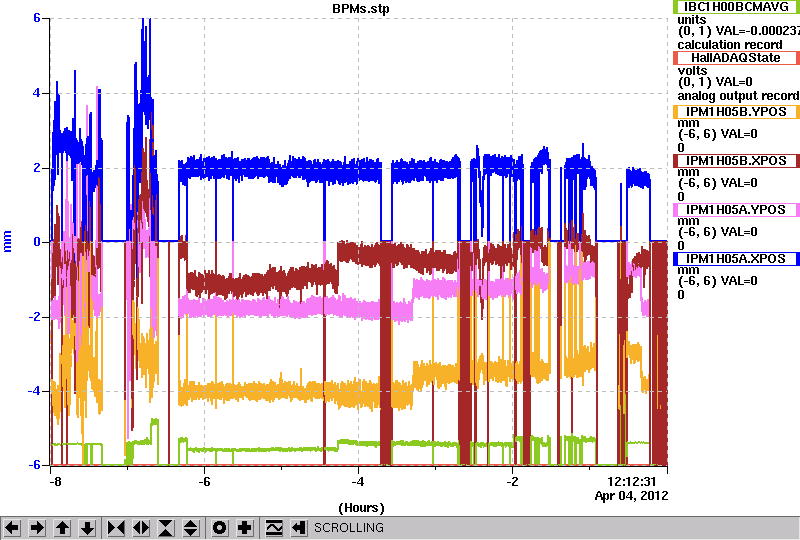Click the Apr 04, 2012 date label

click(632, 496)
